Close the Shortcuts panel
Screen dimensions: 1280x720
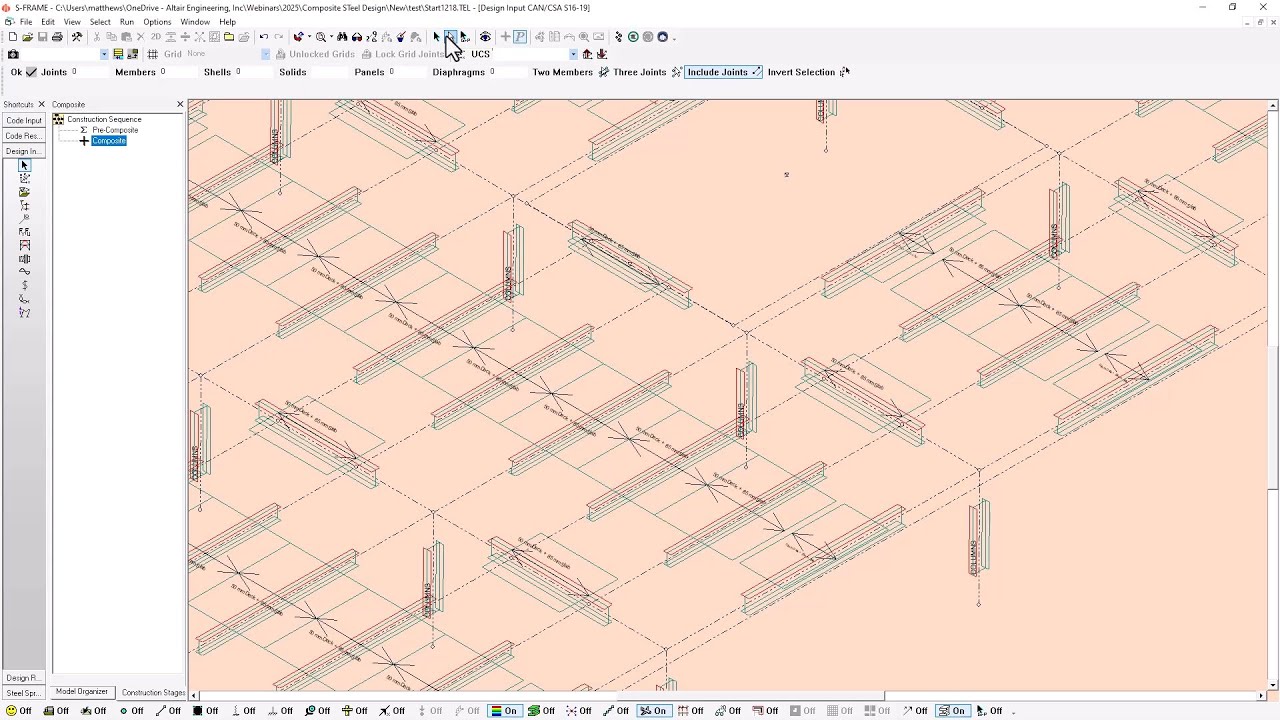tap(41, 104)
